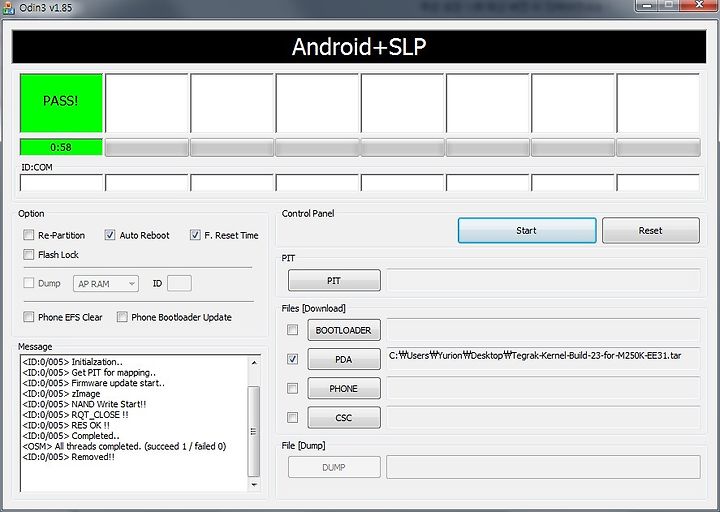
Task: Click the CSC file button
Action: point(344,417)
